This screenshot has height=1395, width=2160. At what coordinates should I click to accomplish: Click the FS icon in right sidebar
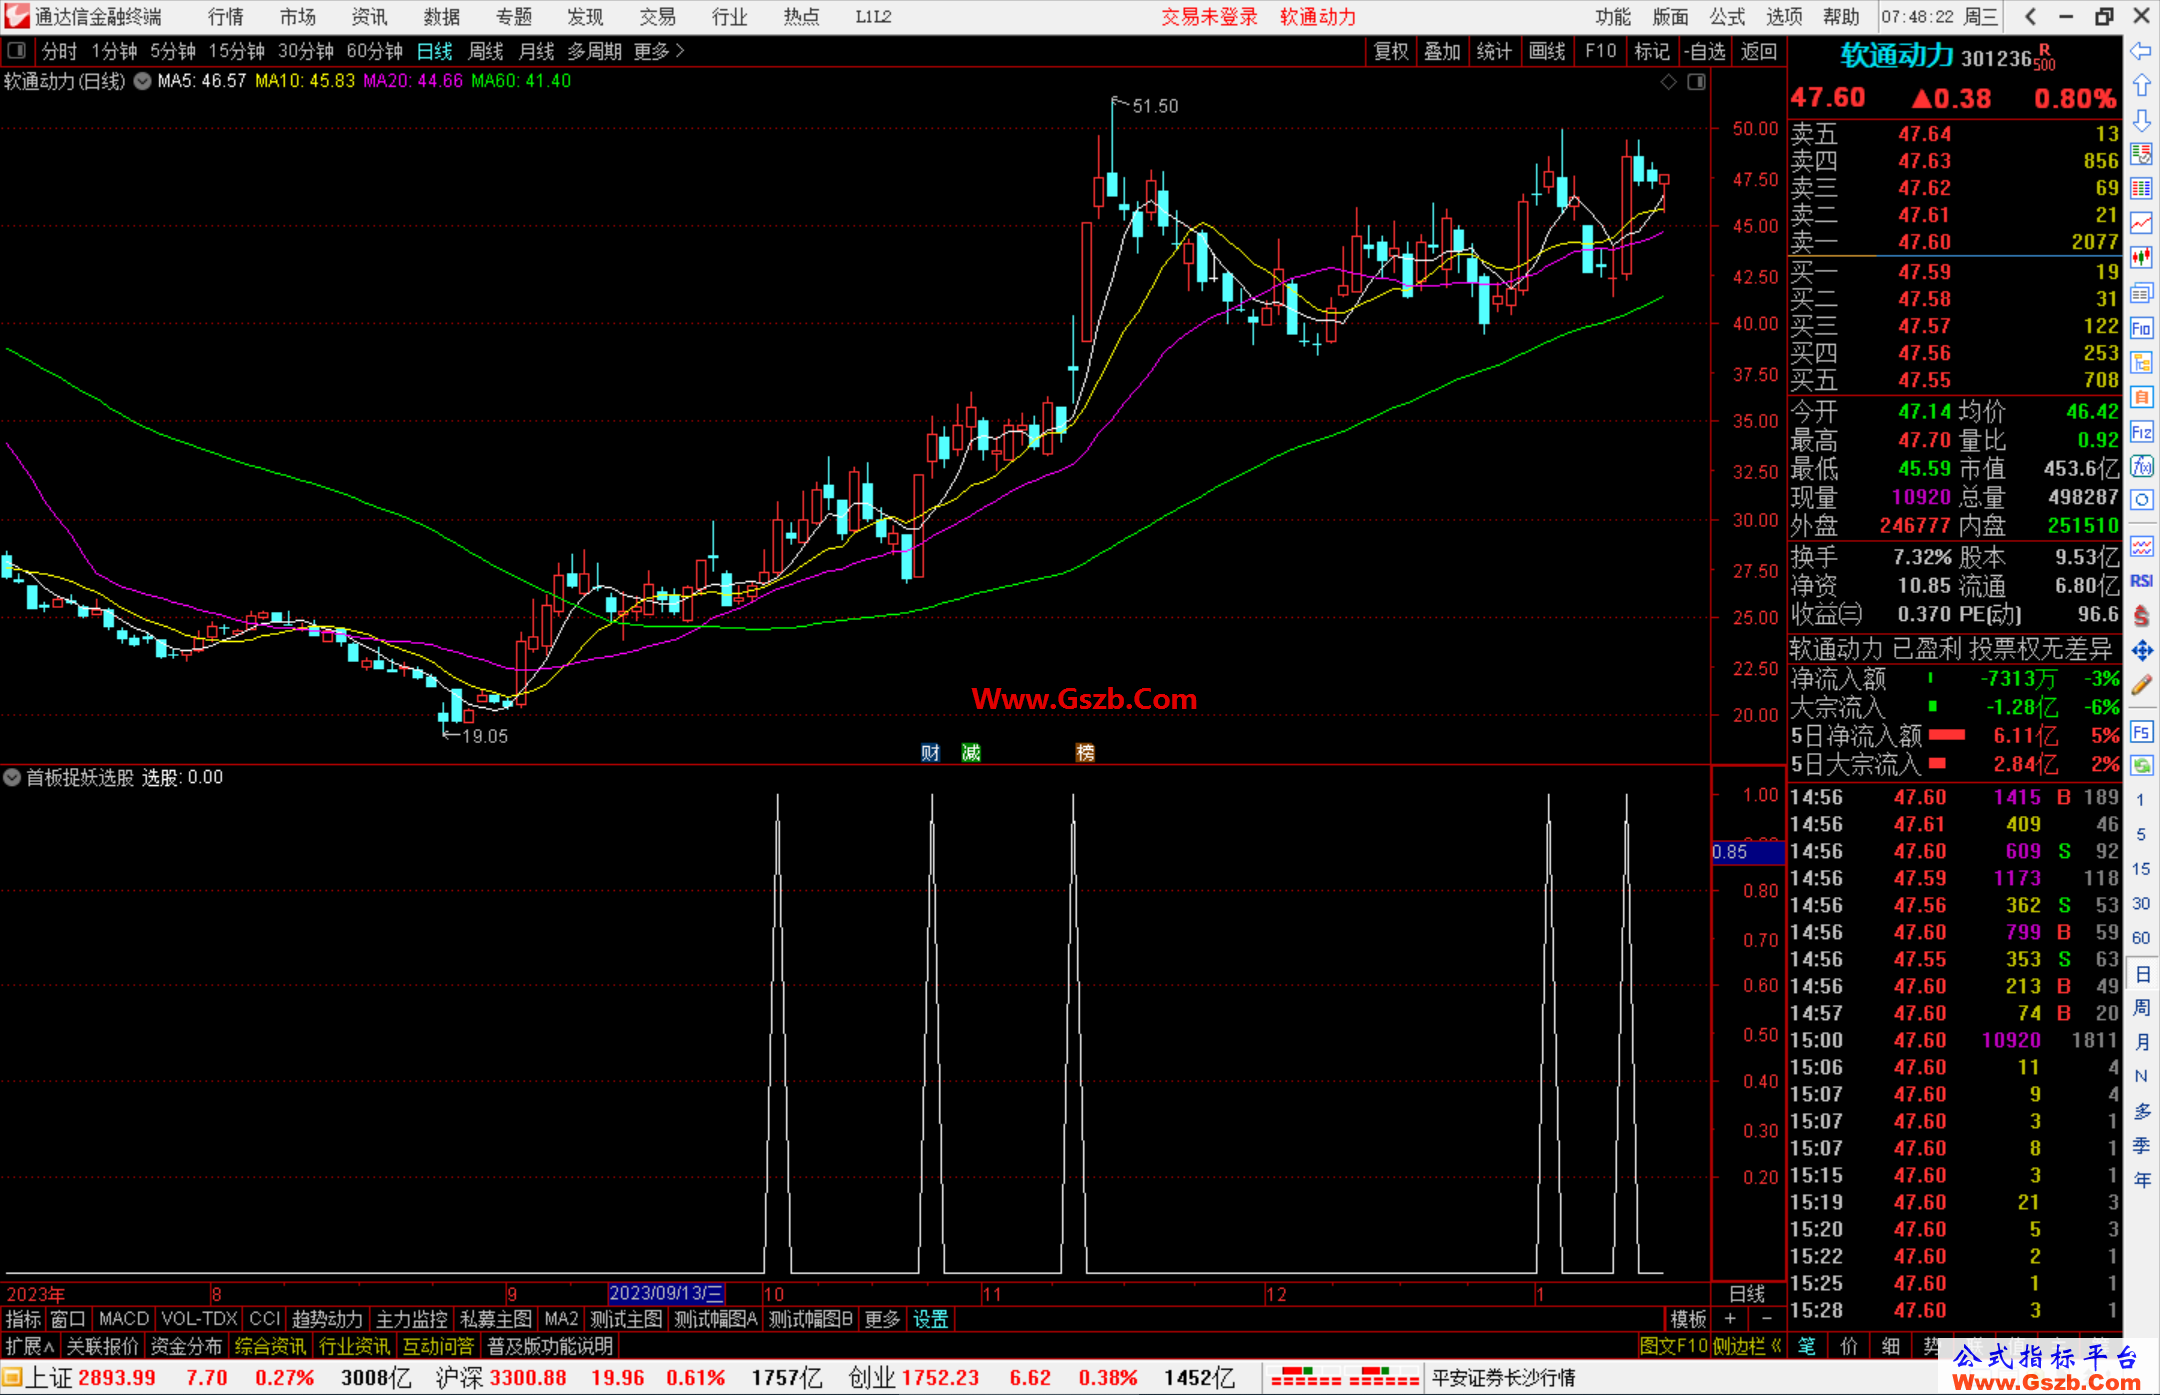2141,732
